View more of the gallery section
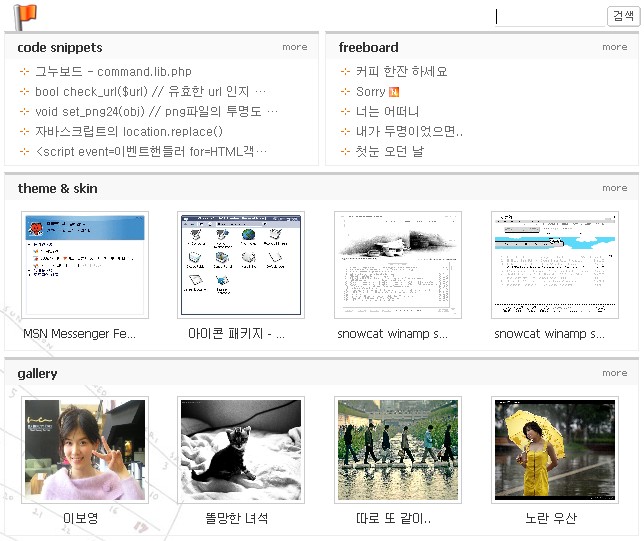Screen dimensions: 644x541 click(614, 373)
